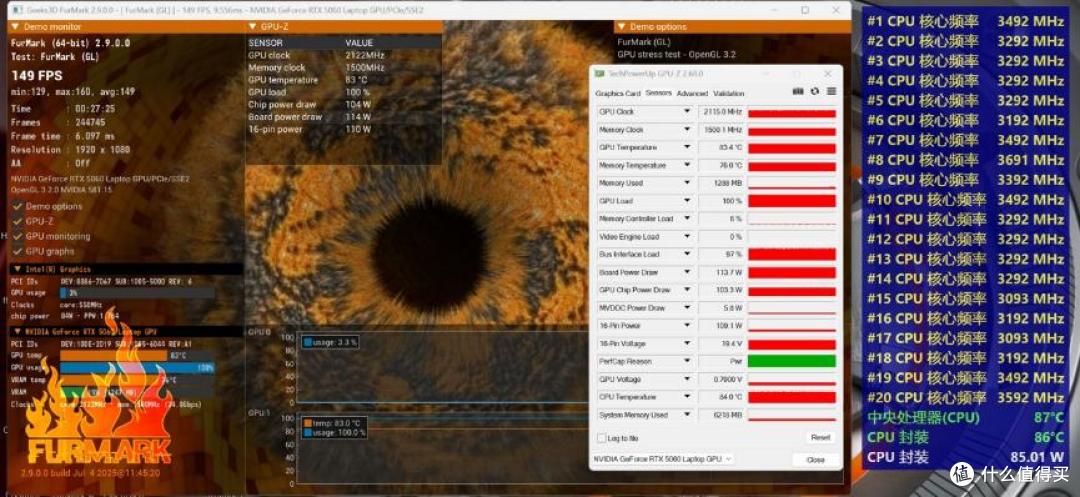
Task: Click the usage 3.3 % legend in GPU 0 graph
Action: click(x=329, y=341)
